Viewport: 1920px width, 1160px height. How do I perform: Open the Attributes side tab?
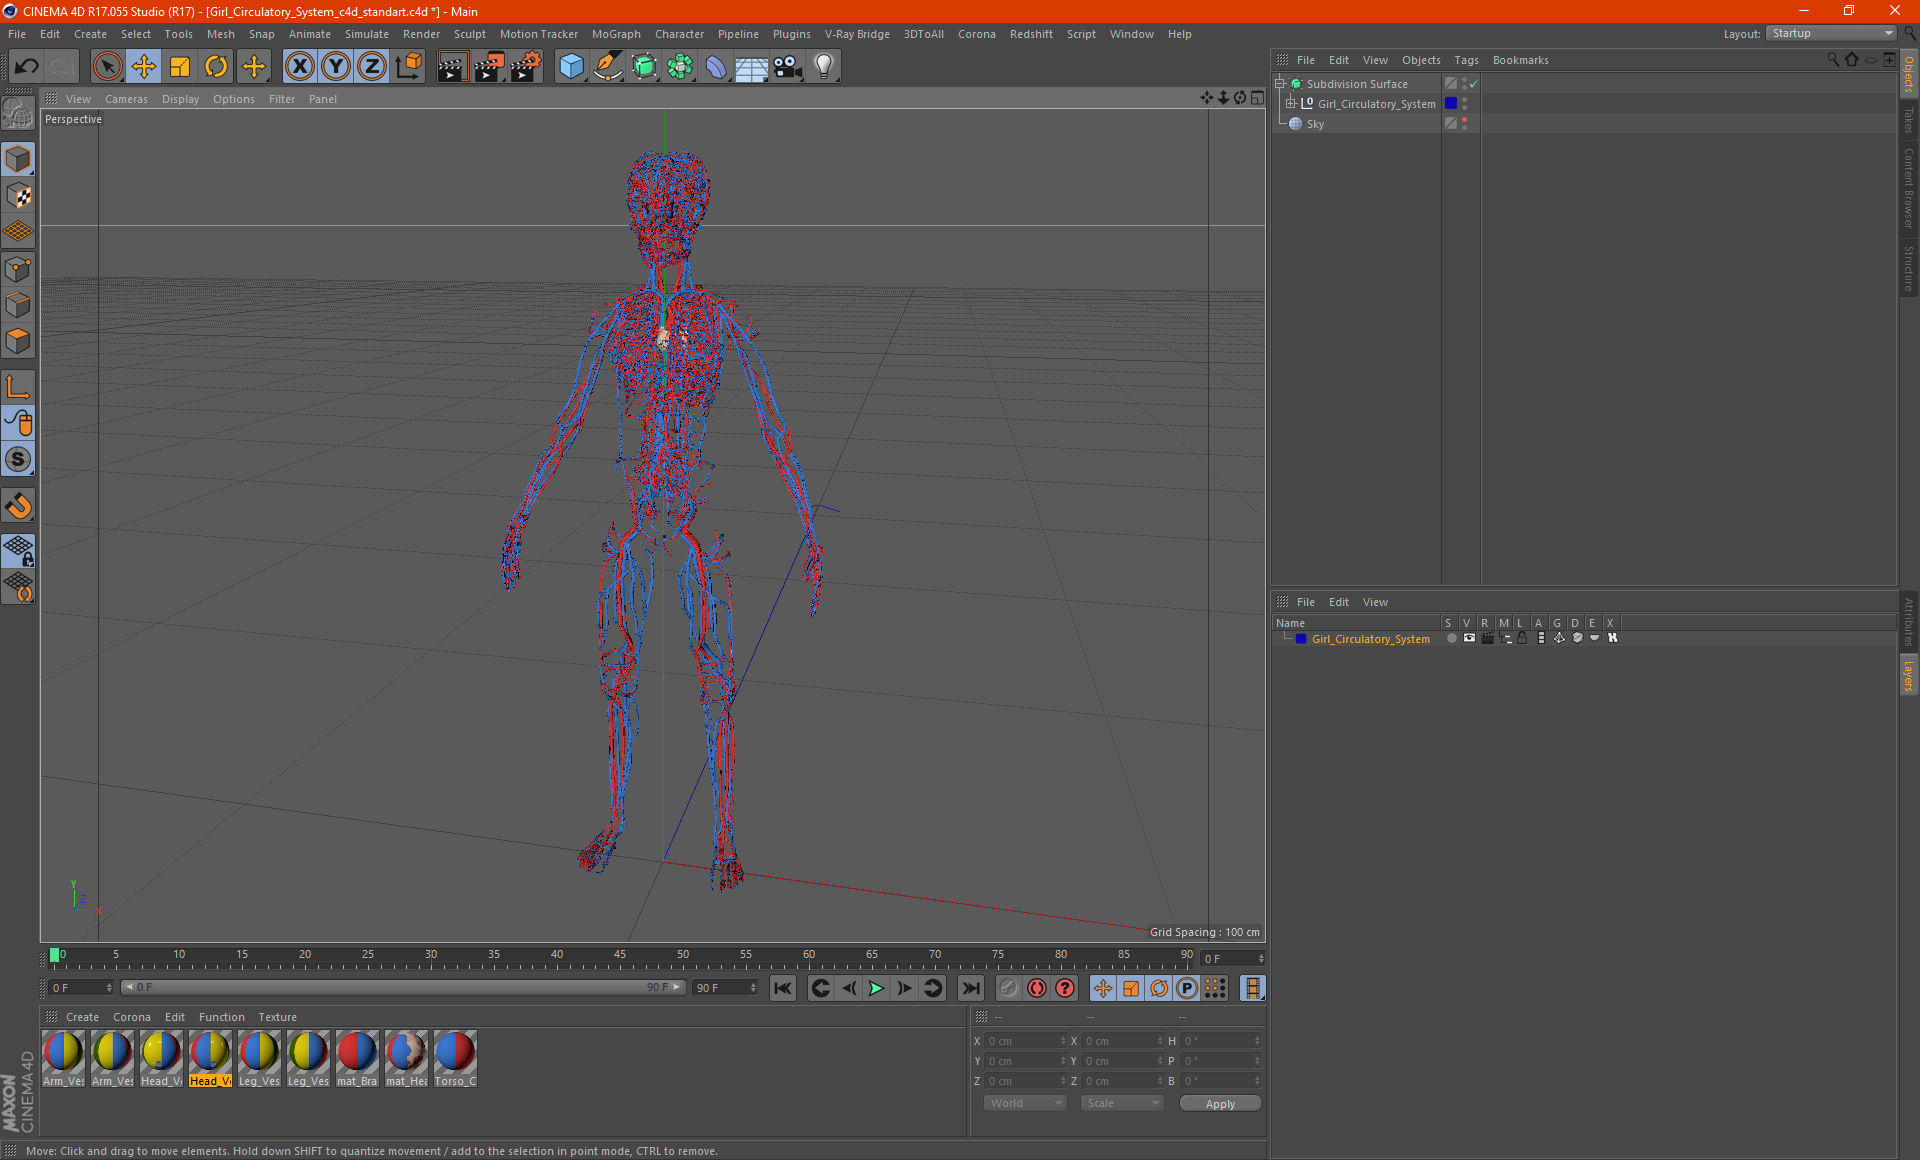pyautogui.click(x=1908, y=622)
